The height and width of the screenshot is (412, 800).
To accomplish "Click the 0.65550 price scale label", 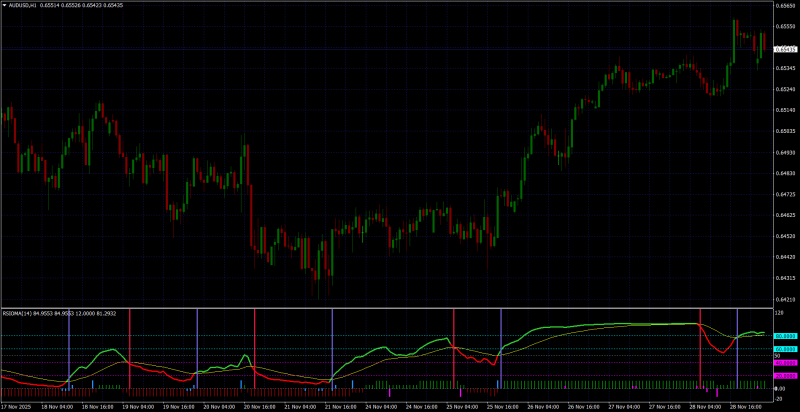I will (784, 26).
